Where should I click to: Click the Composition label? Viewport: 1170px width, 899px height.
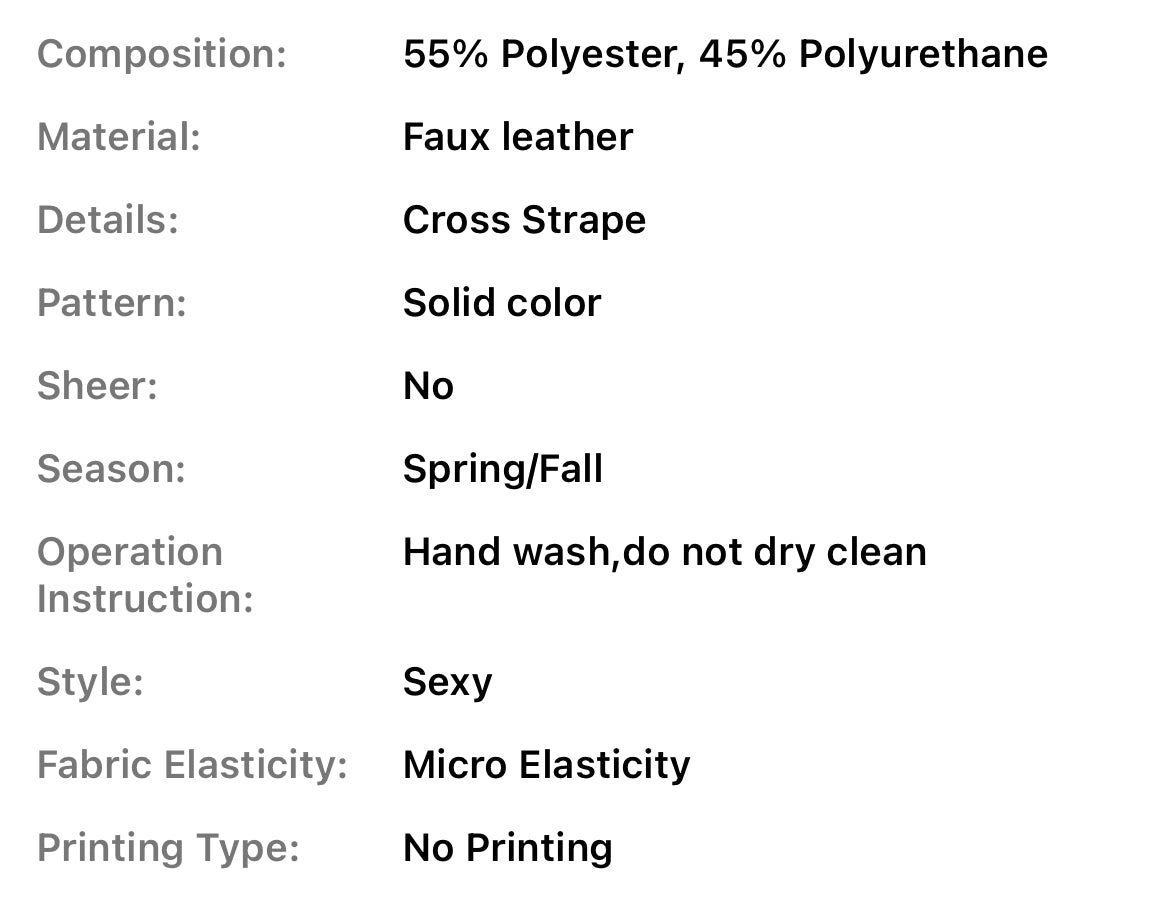[x=162, y=54]
